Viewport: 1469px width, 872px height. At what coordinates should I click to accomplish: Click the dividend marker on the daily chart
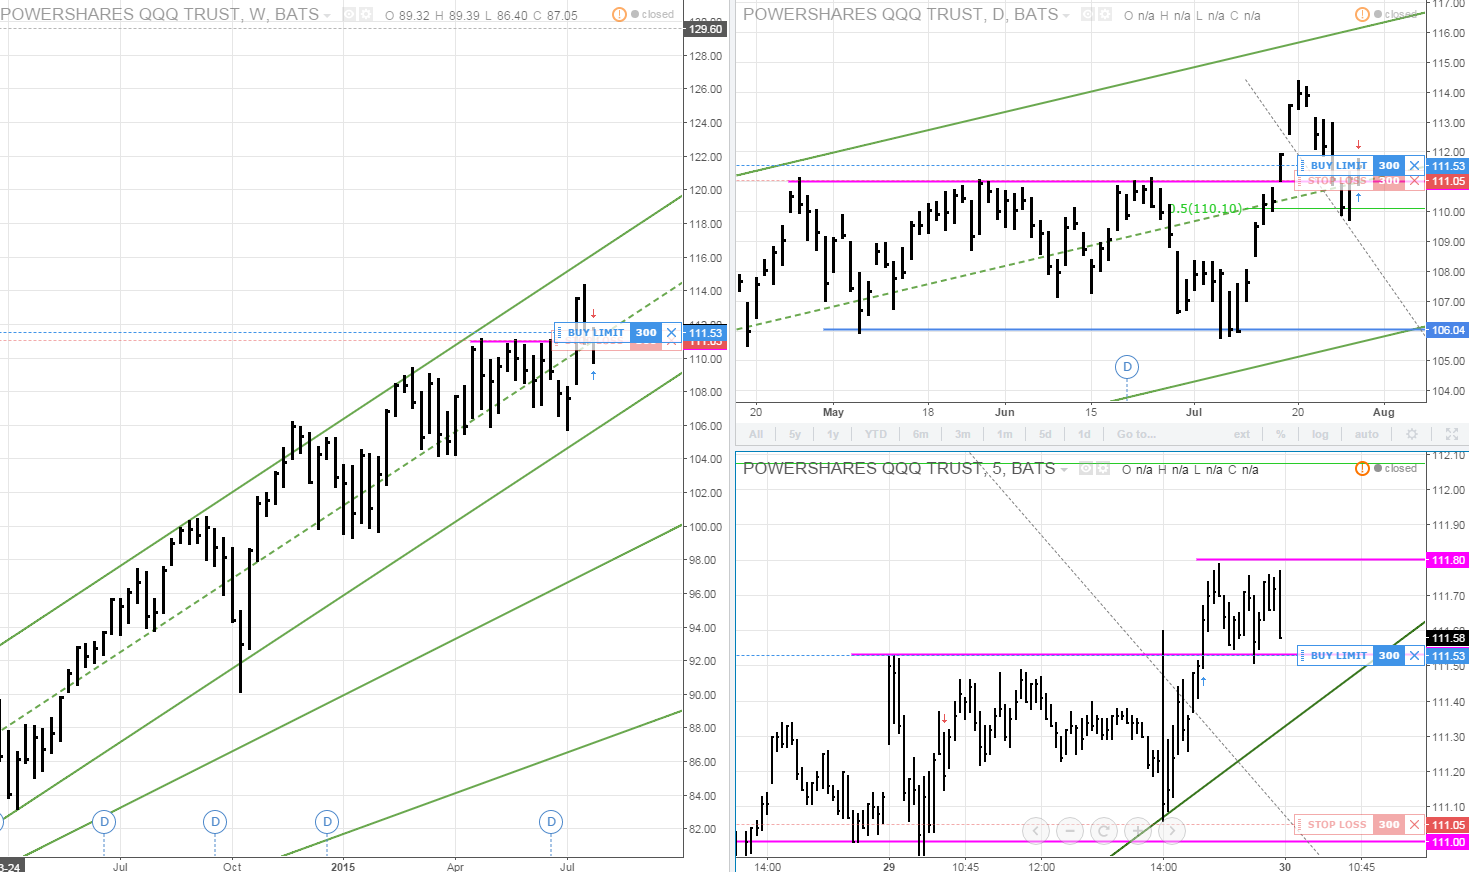click(x=1127, y=367)
